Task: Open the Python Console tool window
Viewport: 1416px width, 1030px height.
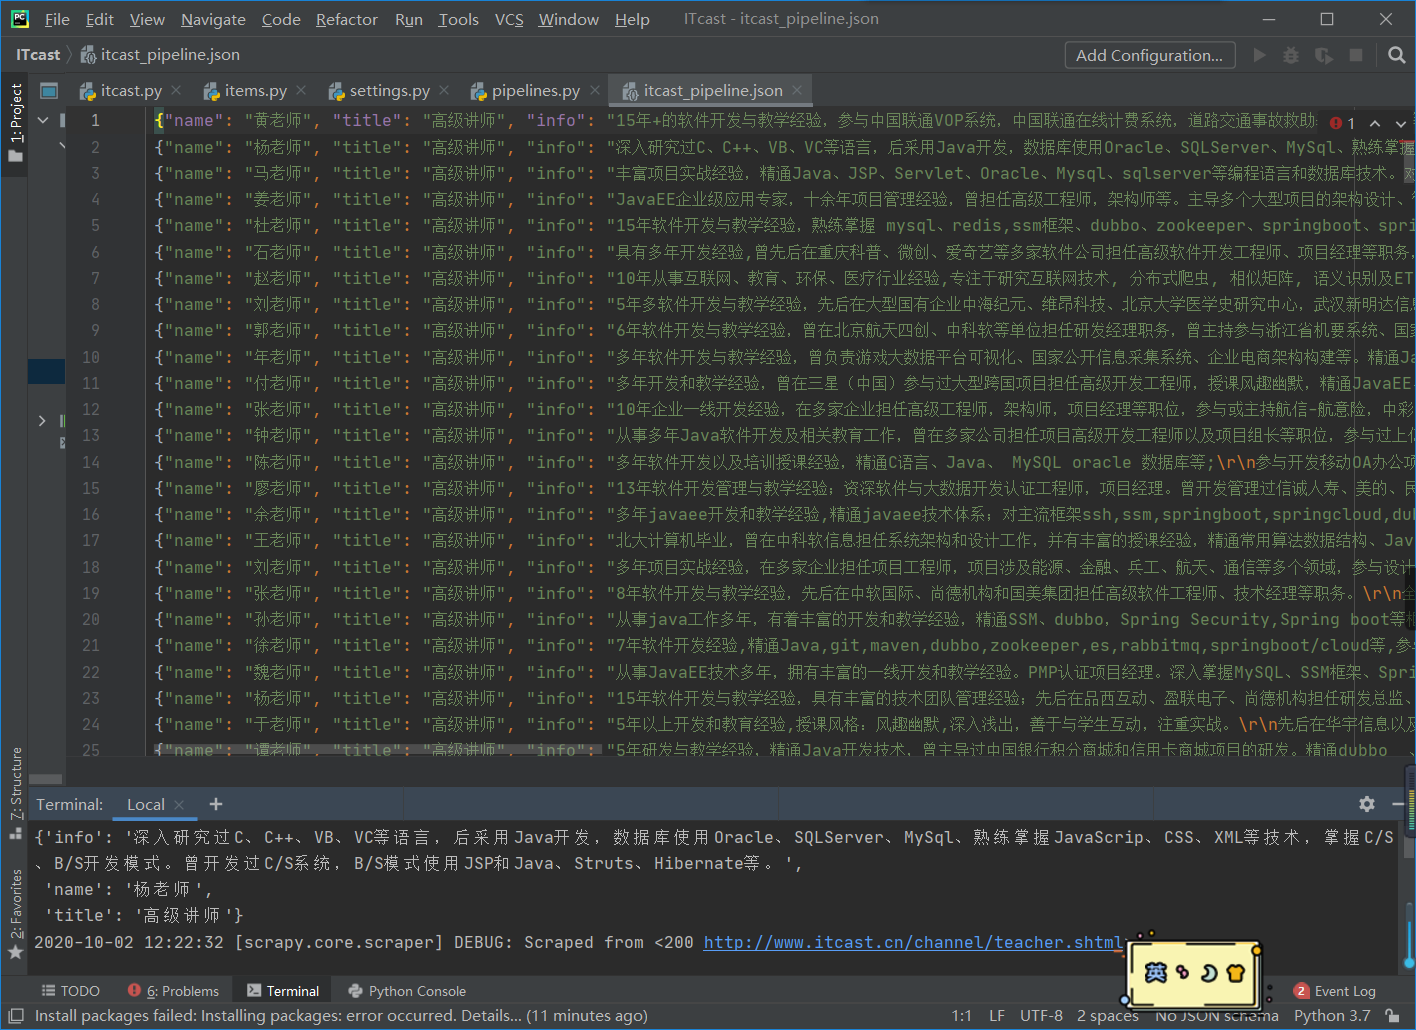Action: (x=407, y=991)
